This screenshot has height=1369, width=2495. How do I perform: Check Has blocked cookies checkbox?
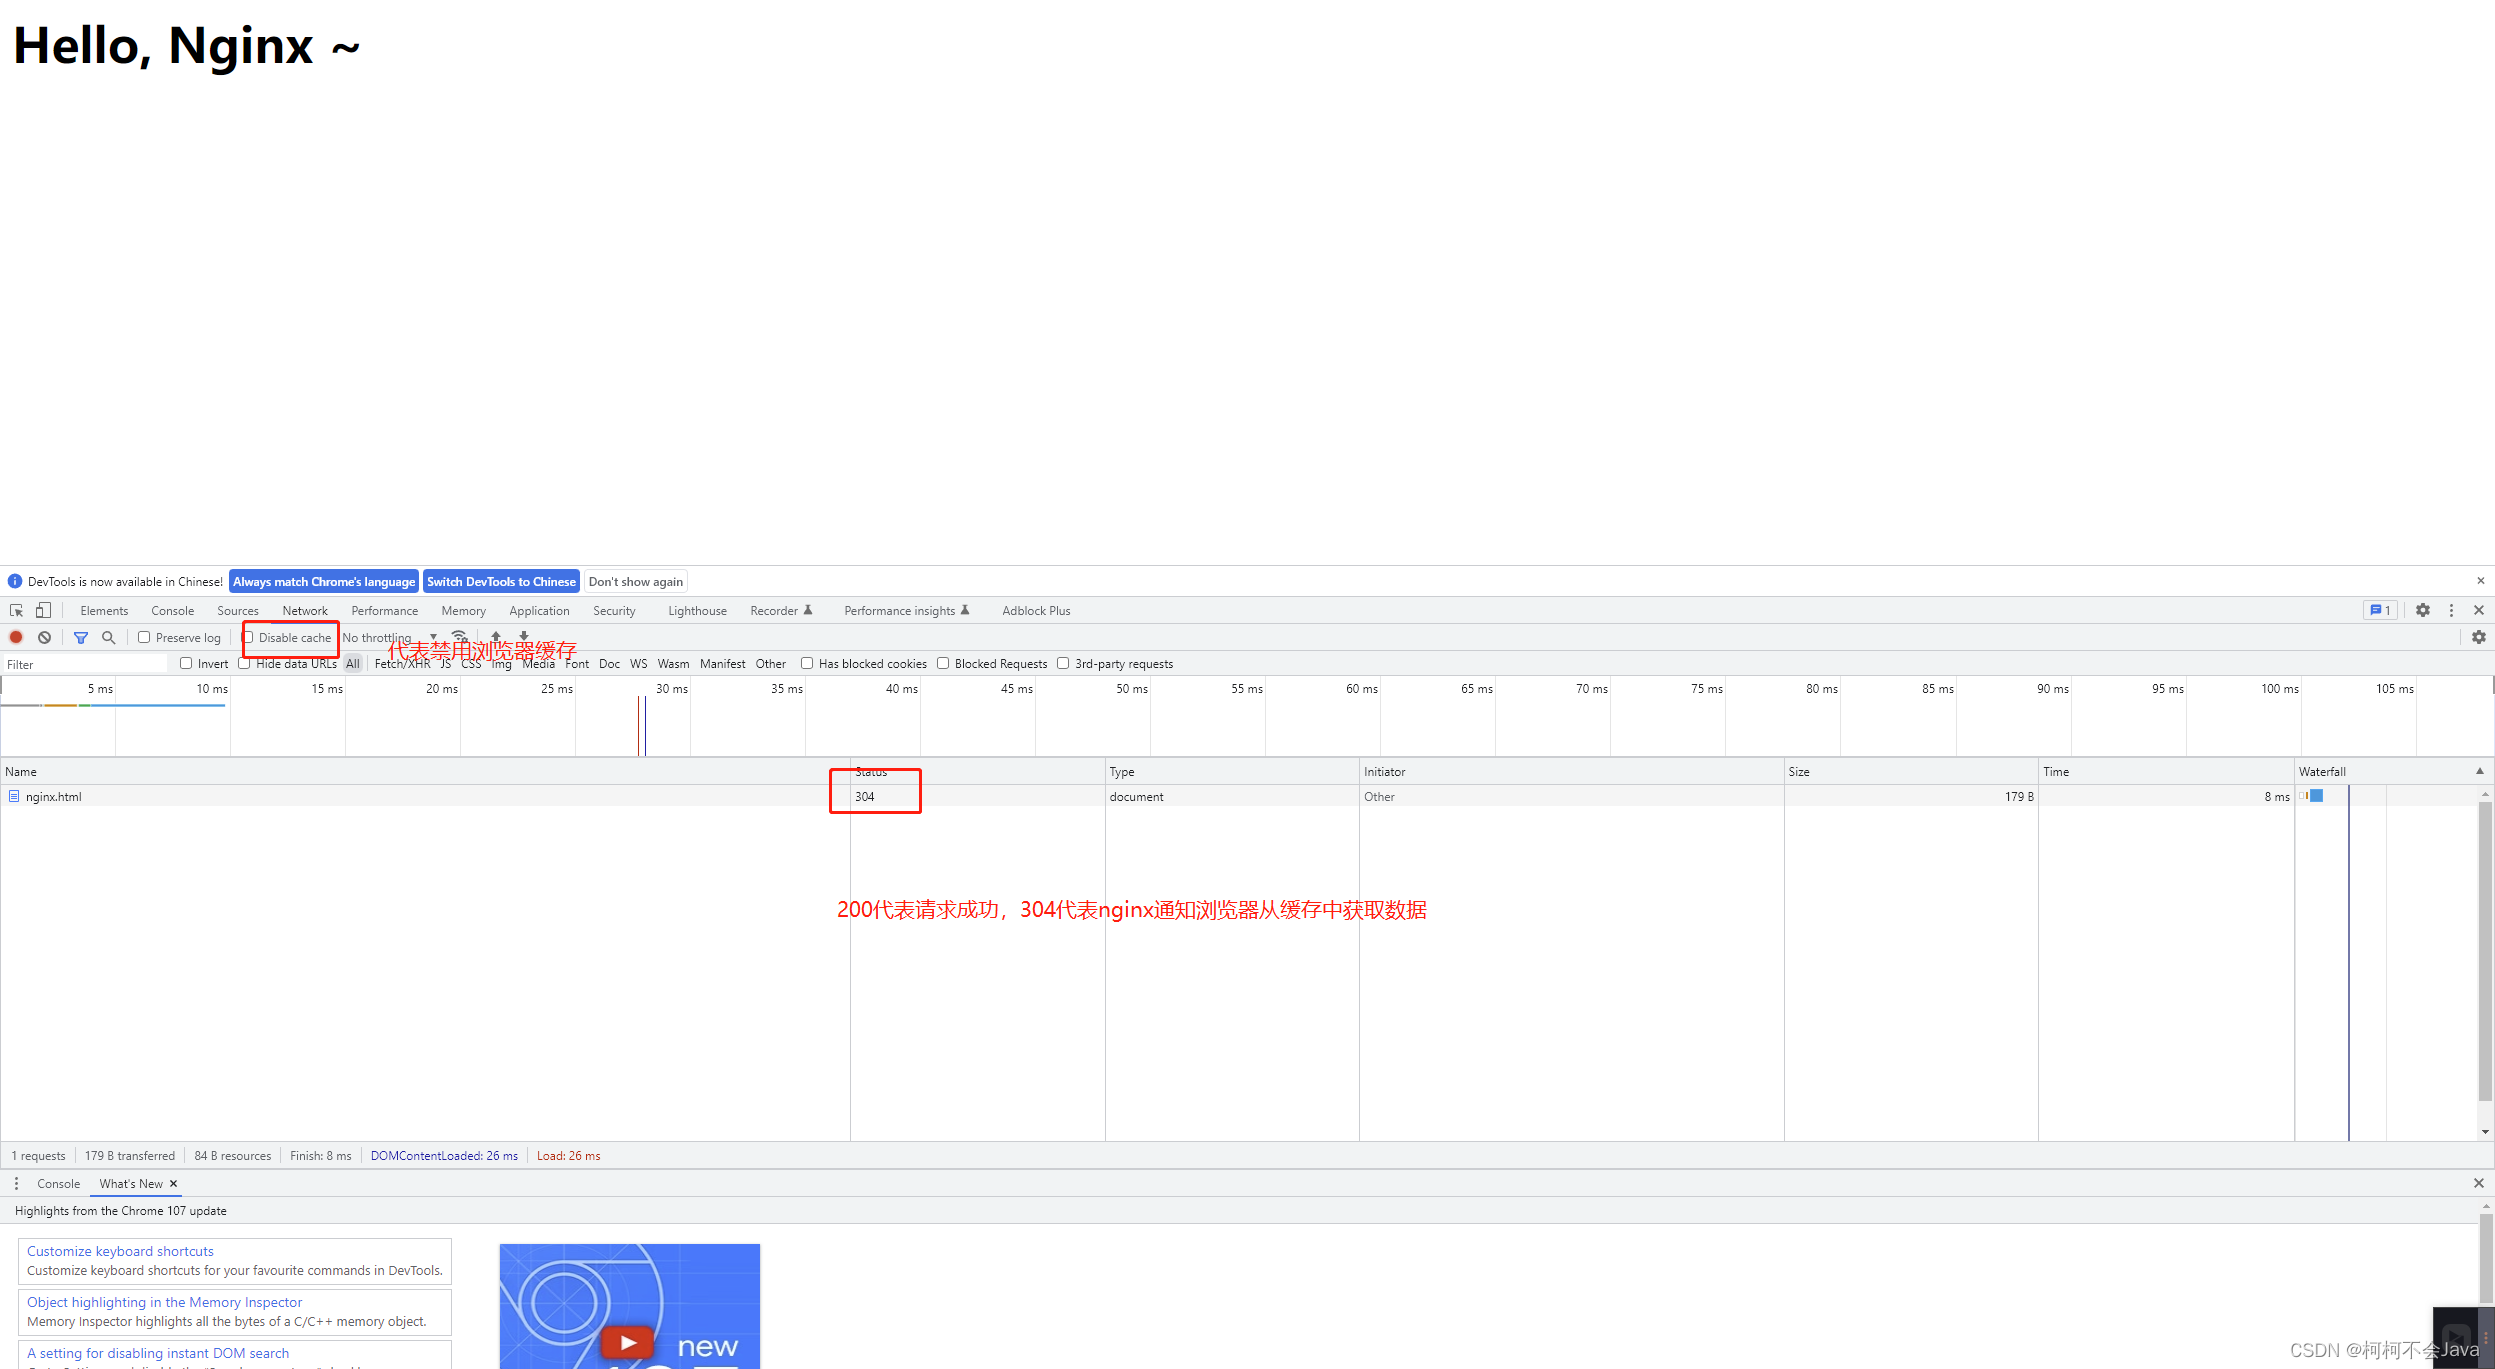click(x=807, y=663)
